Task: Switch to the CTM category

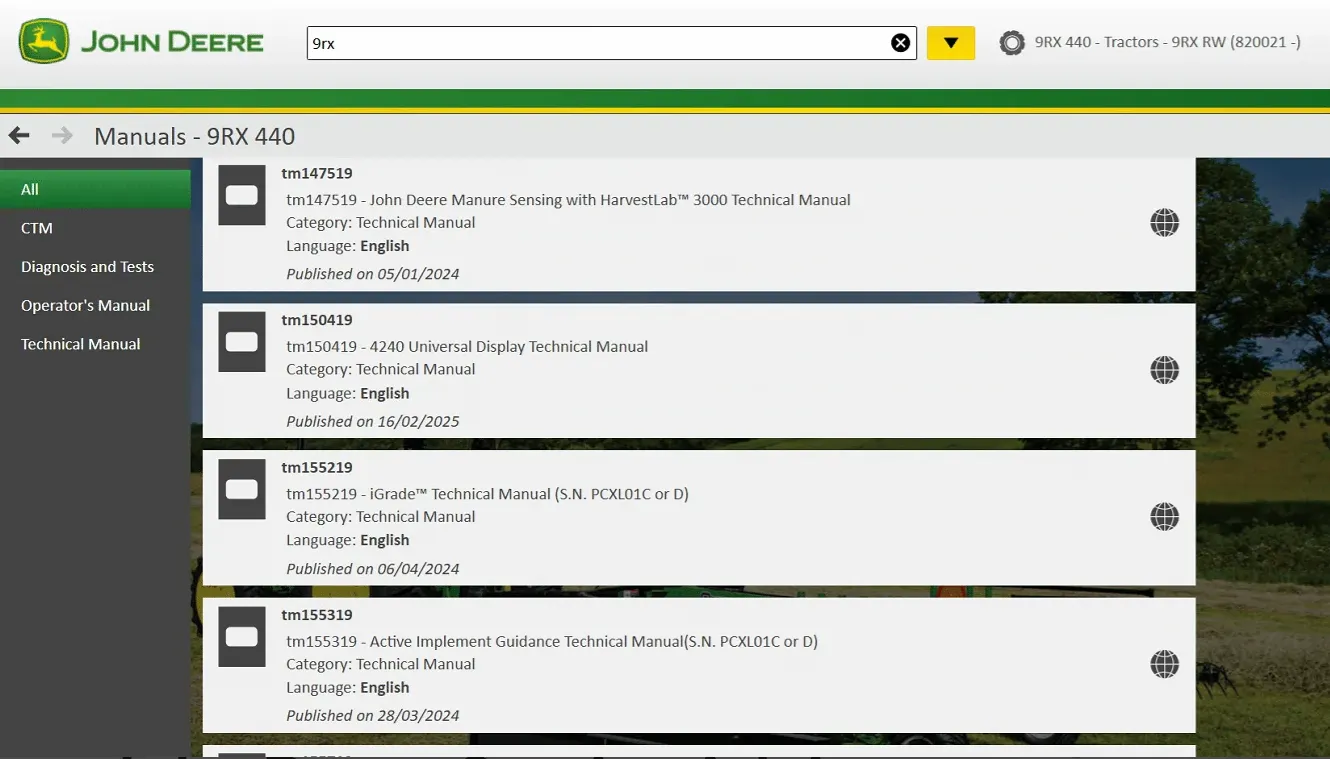Action: pyautogui.click(x=36, y=228)
